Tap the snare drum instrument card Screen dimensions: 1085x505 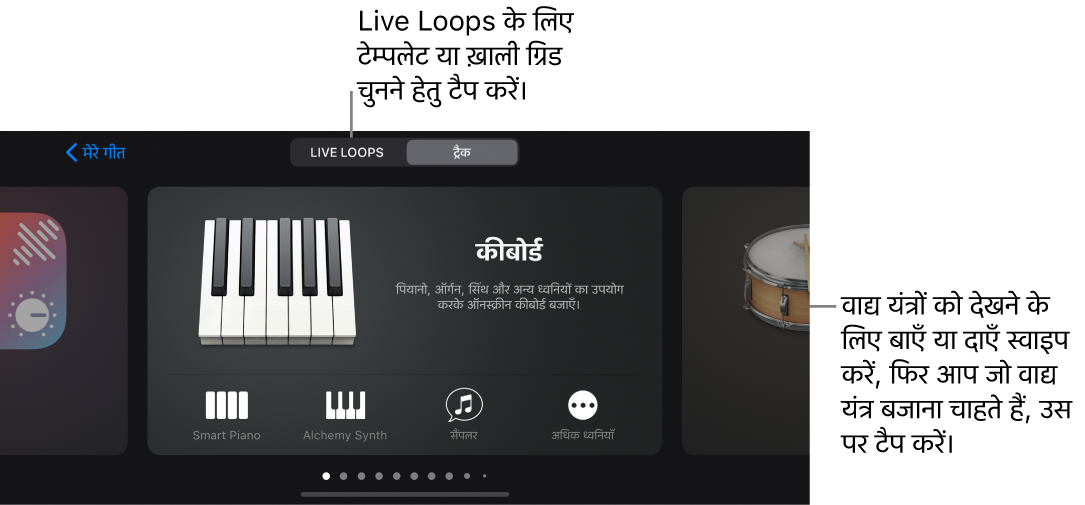pyautogui.click(x=746, y=320)
